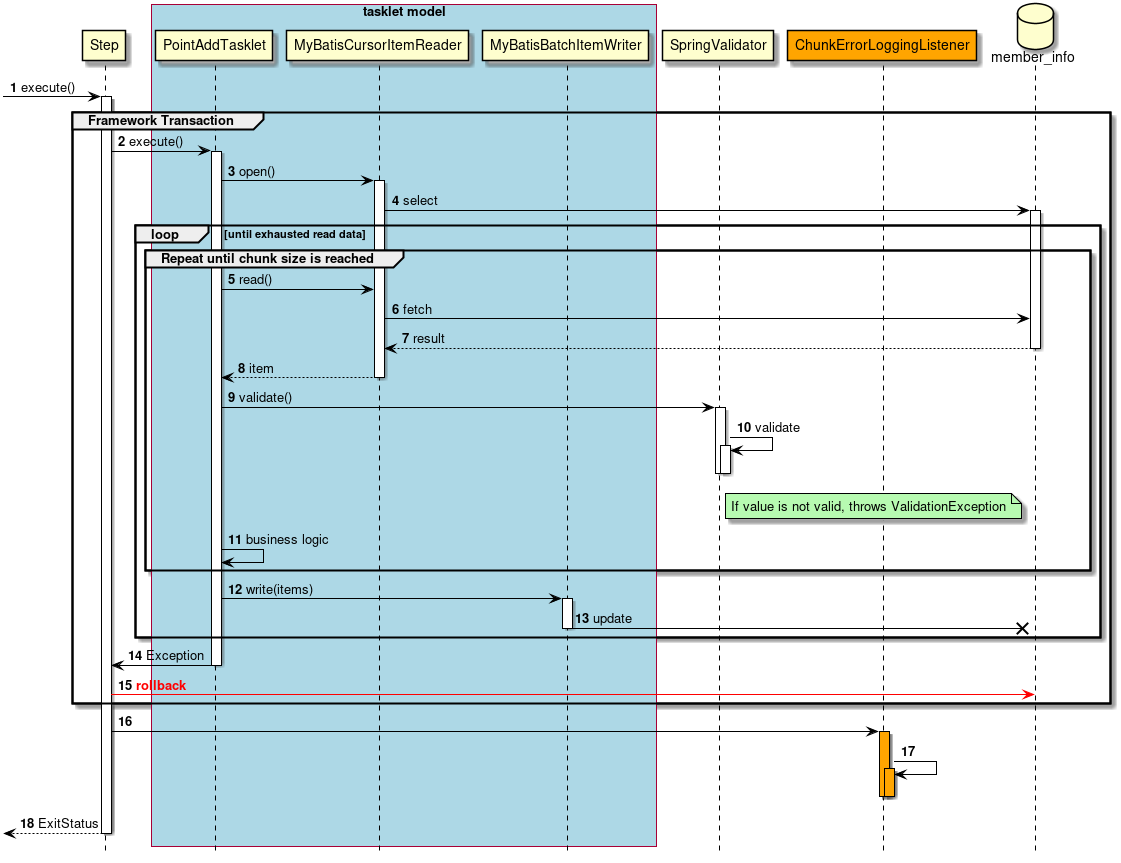
Task: Click the '3 open()' message label
Action: pyautogui.click(x=251, y=172)
